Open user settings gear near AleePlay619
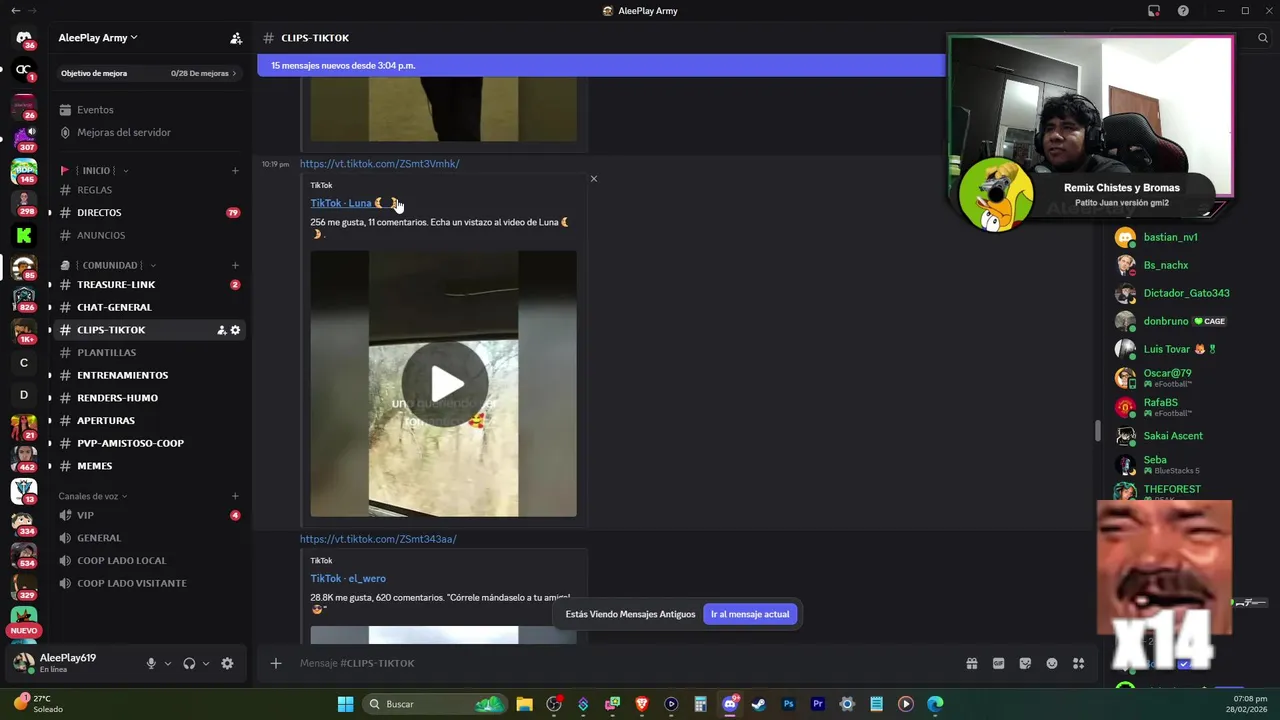 pyautogui.click(x=227, y=663)
